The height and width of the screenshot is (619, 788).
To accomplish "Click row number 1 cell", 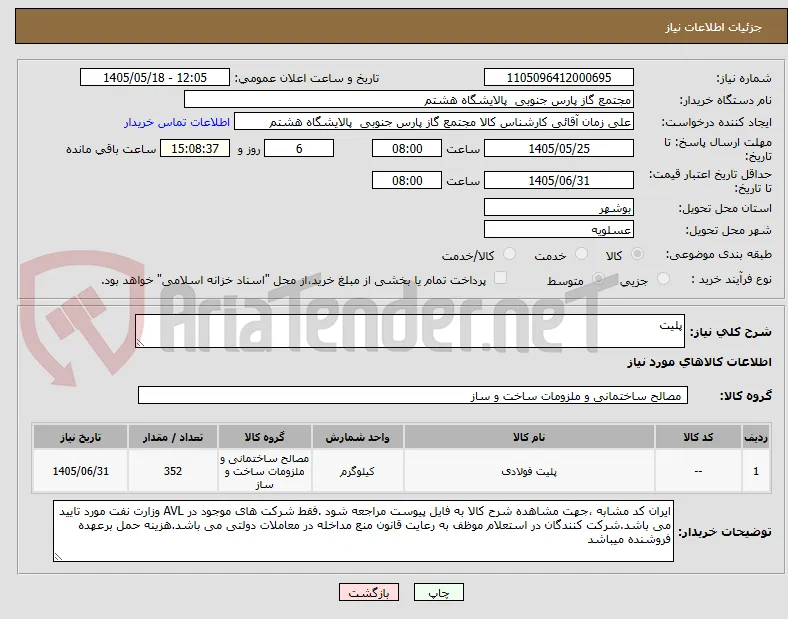I will [x=756, y=471].
